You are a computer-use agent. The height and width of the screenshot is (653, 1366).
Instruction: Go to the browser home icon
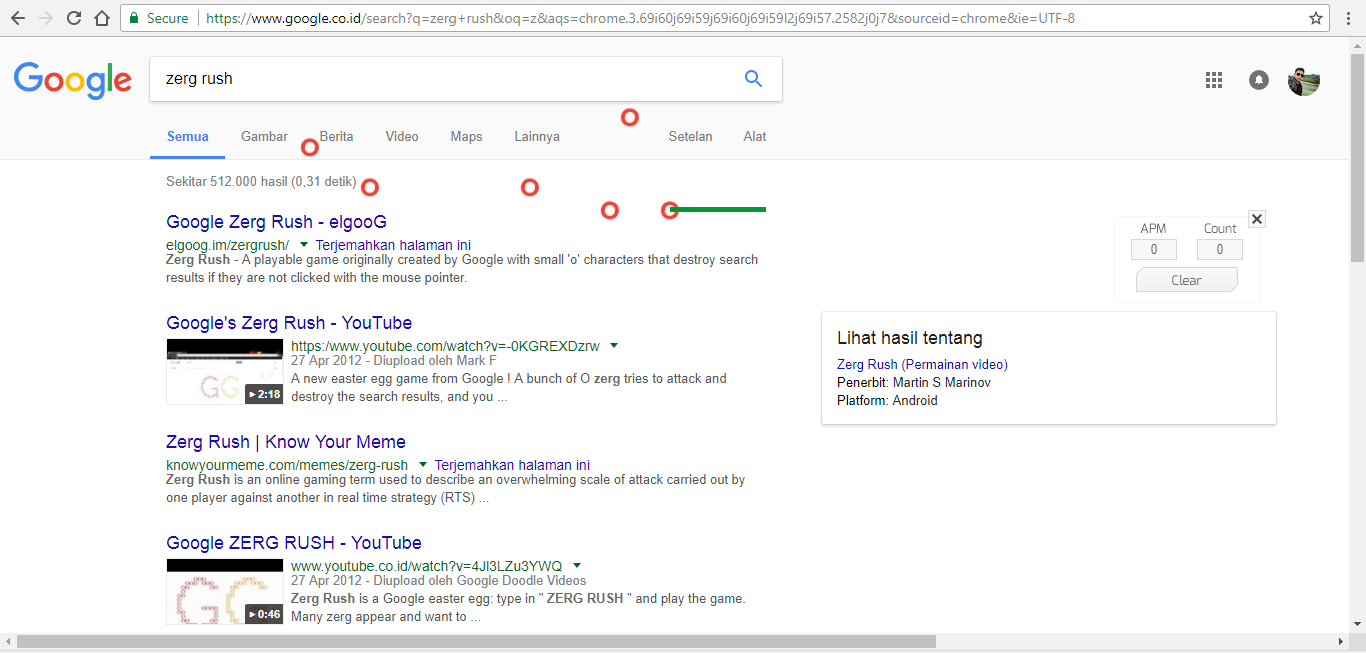102,18
